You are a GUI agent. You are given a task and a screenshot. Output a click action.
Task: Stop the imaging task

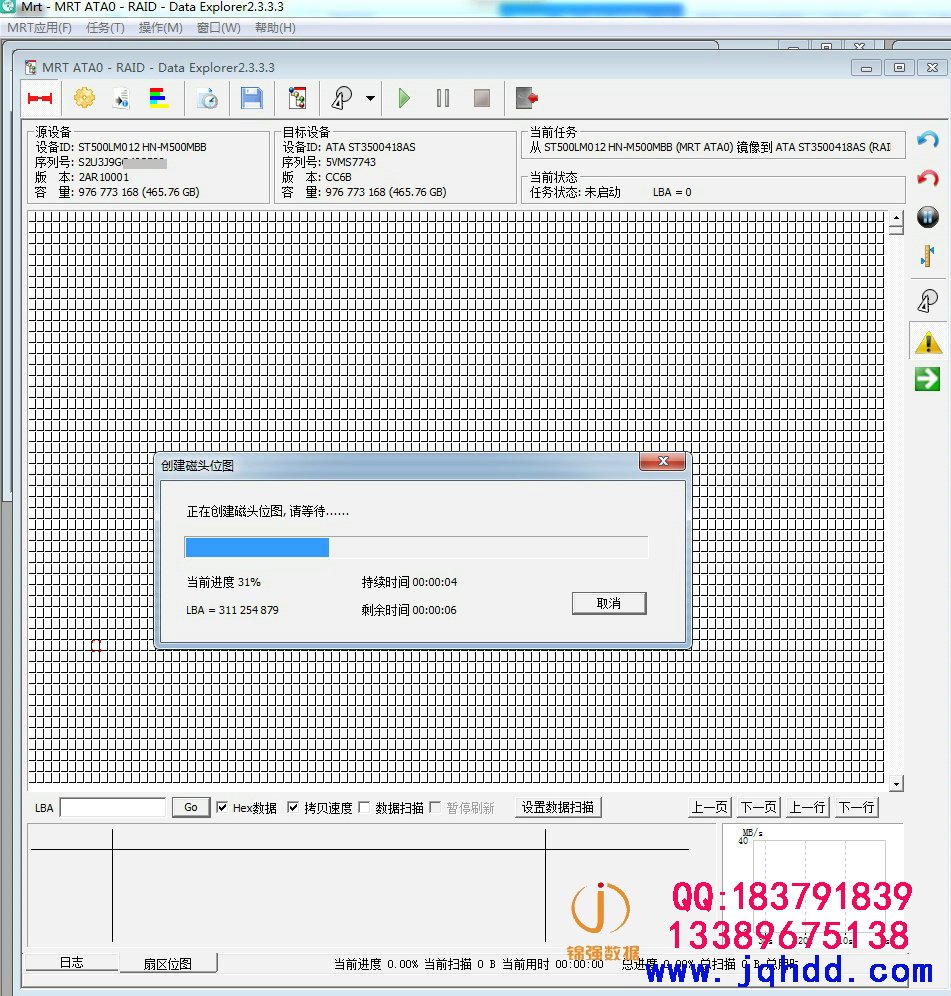tap(482, 98)
